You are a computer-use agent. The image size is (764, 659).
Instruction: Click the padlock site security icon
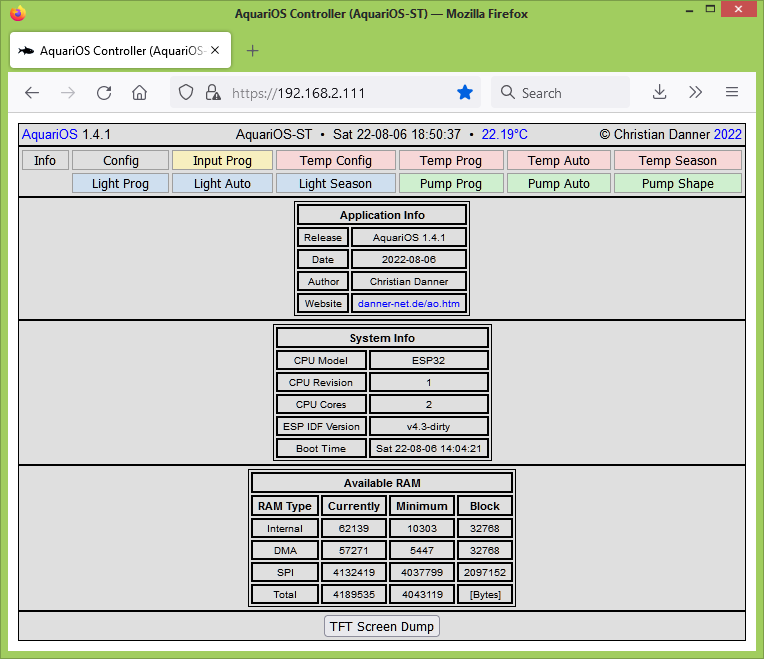click(212, 93)
